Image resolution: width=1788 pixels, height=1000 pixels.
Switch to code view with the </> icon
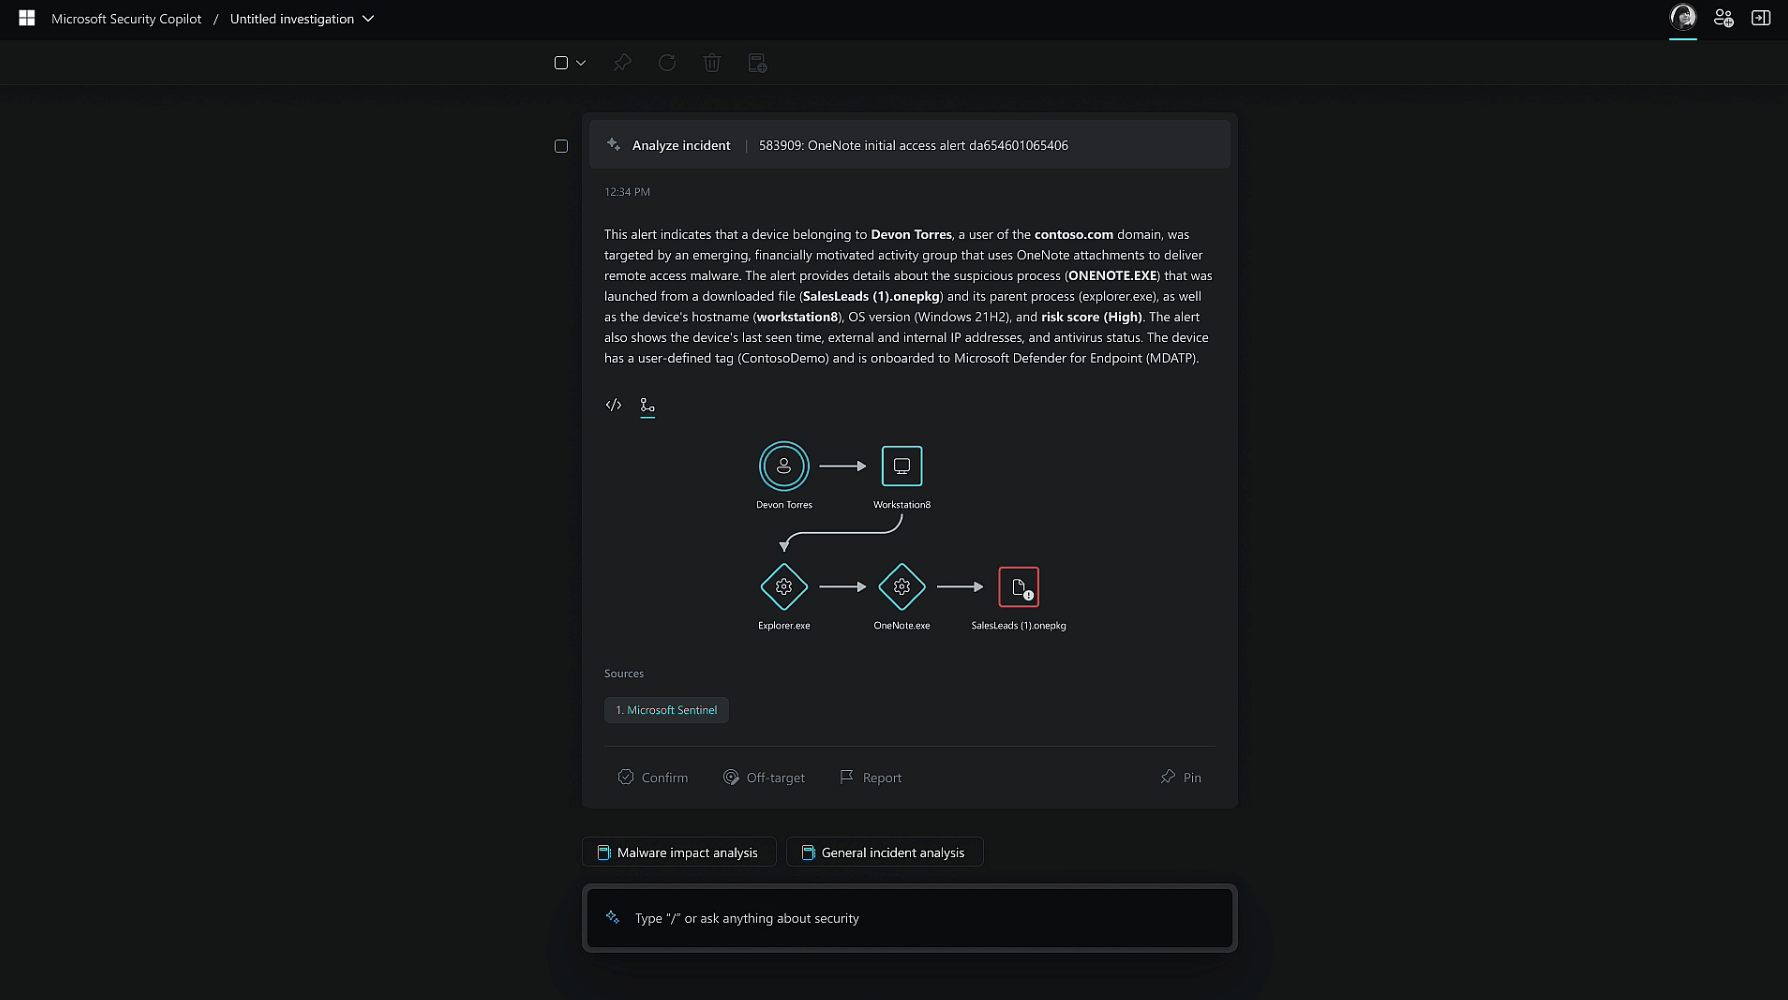[x=613, y=405]
